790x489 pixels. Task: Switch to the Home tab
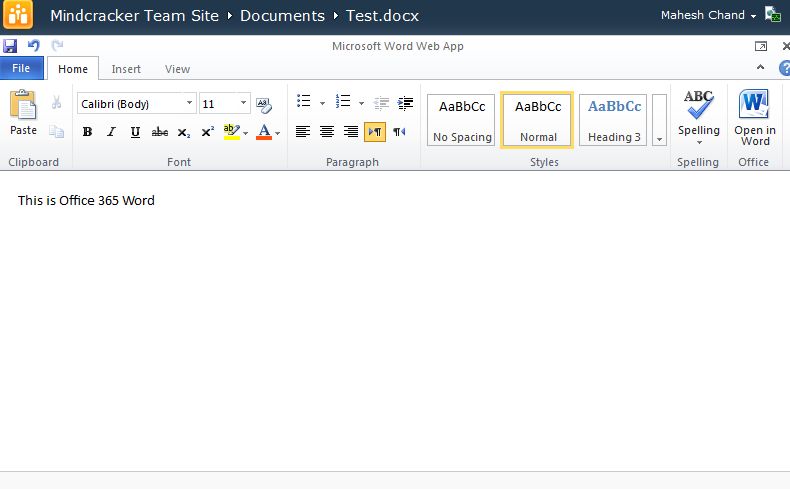point(73,69)
